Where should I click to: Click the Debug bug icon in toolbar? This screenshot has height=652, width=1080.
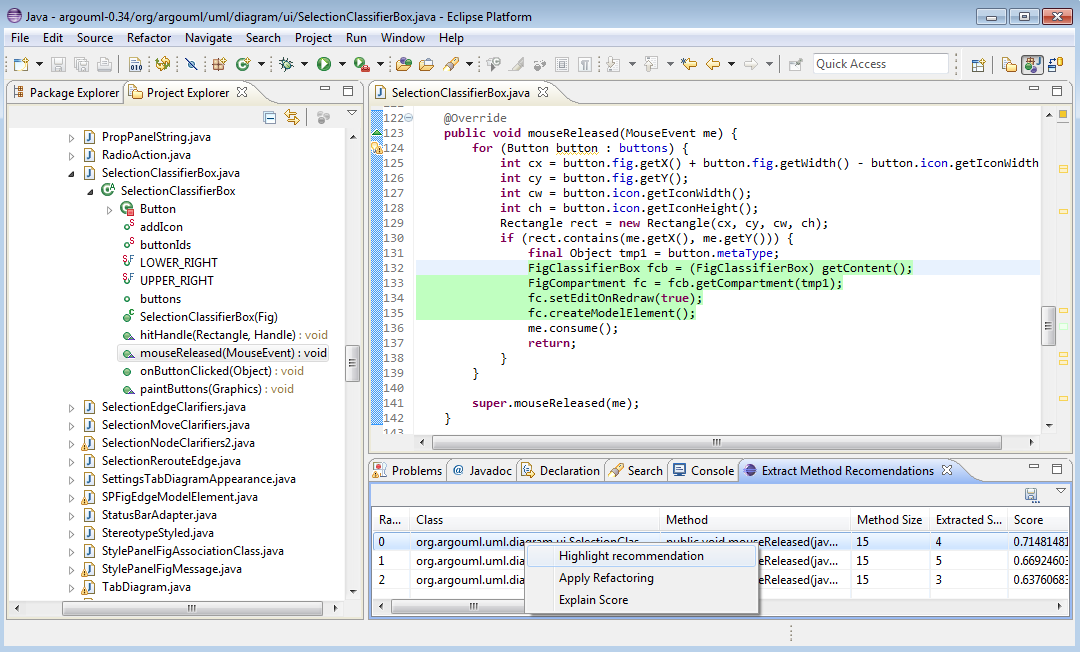286,64
